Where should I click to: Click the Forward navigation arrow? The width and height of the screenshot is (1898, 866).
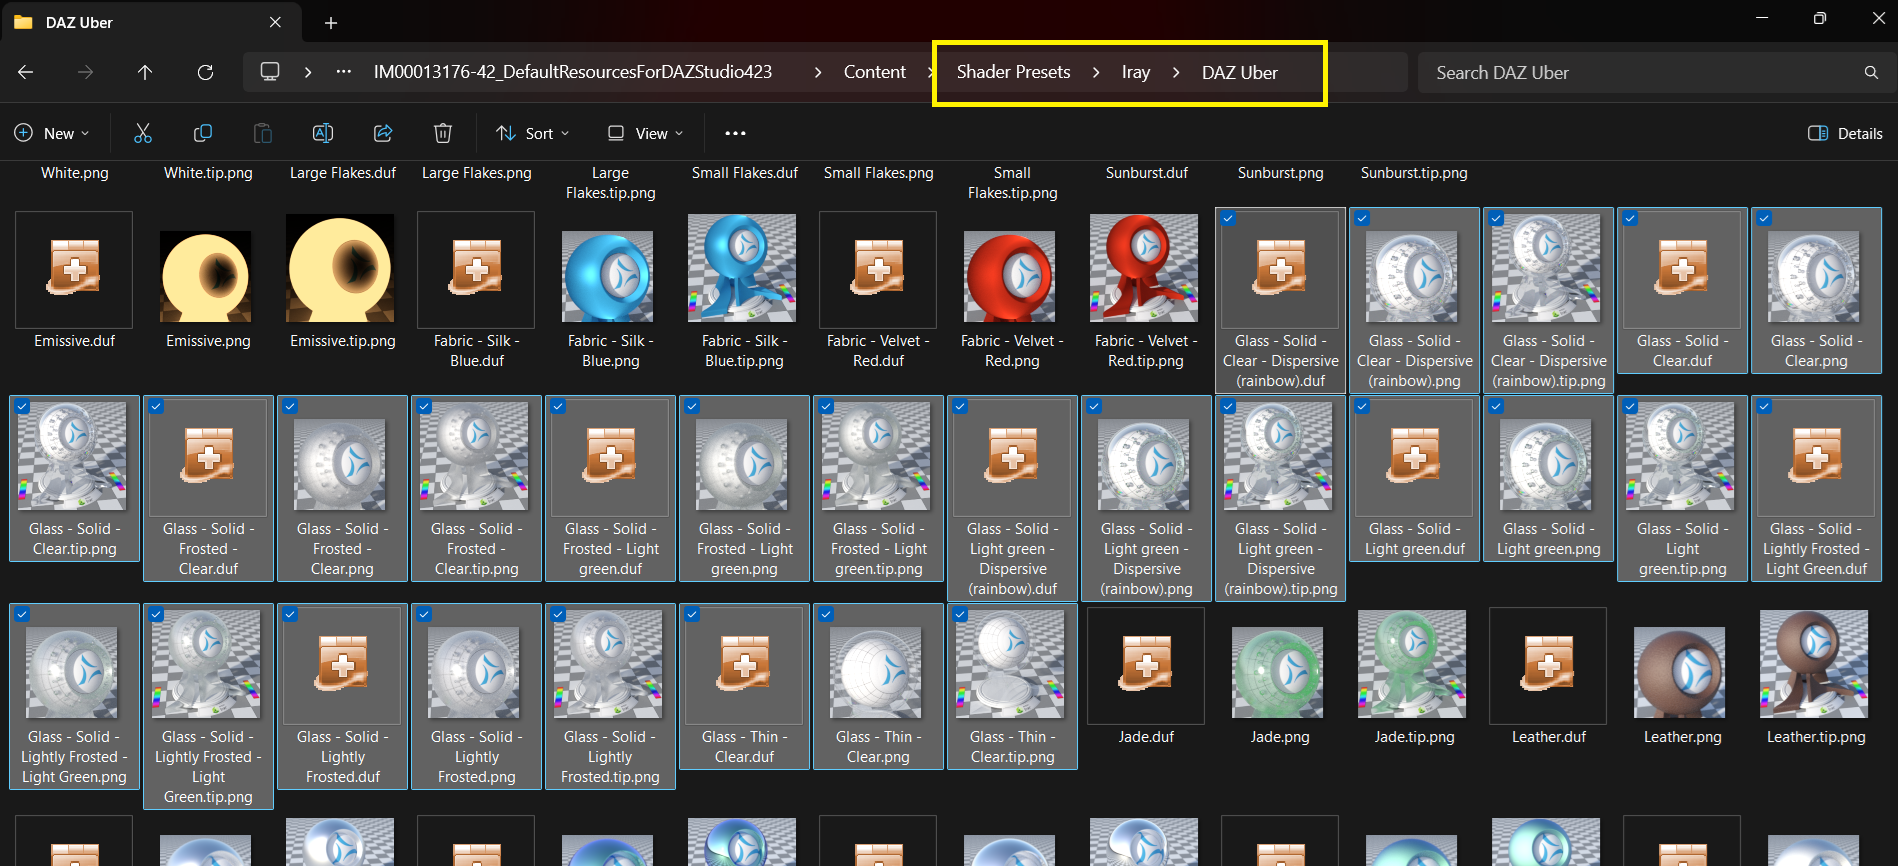[x=86, y=72]
